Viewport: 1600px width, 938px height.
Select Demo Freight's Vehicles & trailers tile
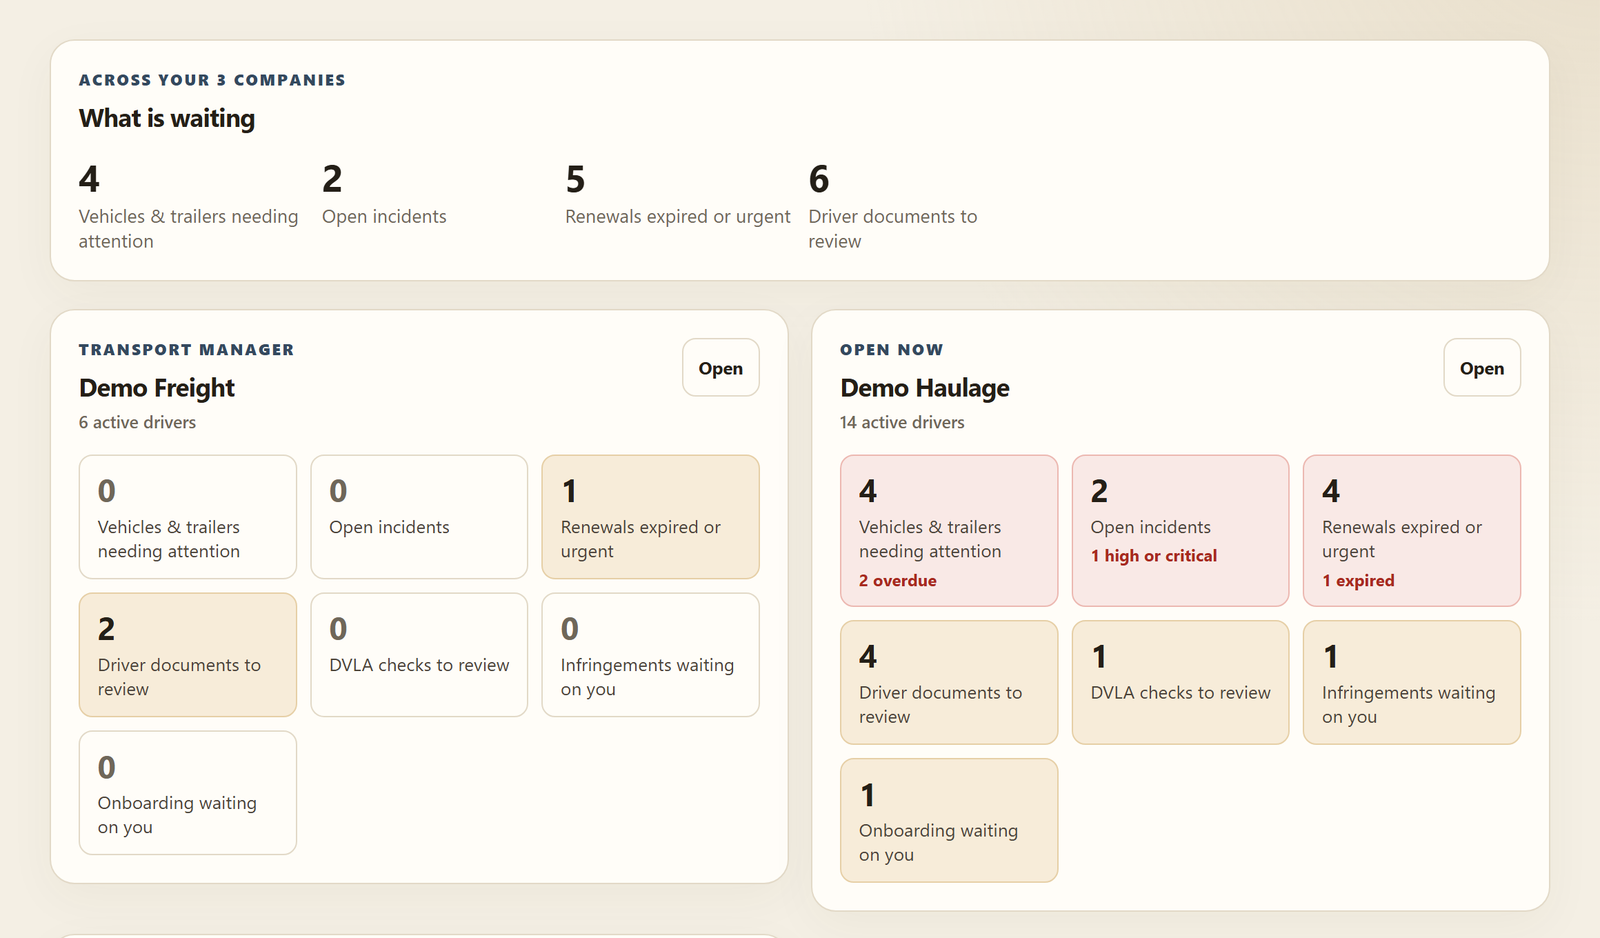pos(188,517)
